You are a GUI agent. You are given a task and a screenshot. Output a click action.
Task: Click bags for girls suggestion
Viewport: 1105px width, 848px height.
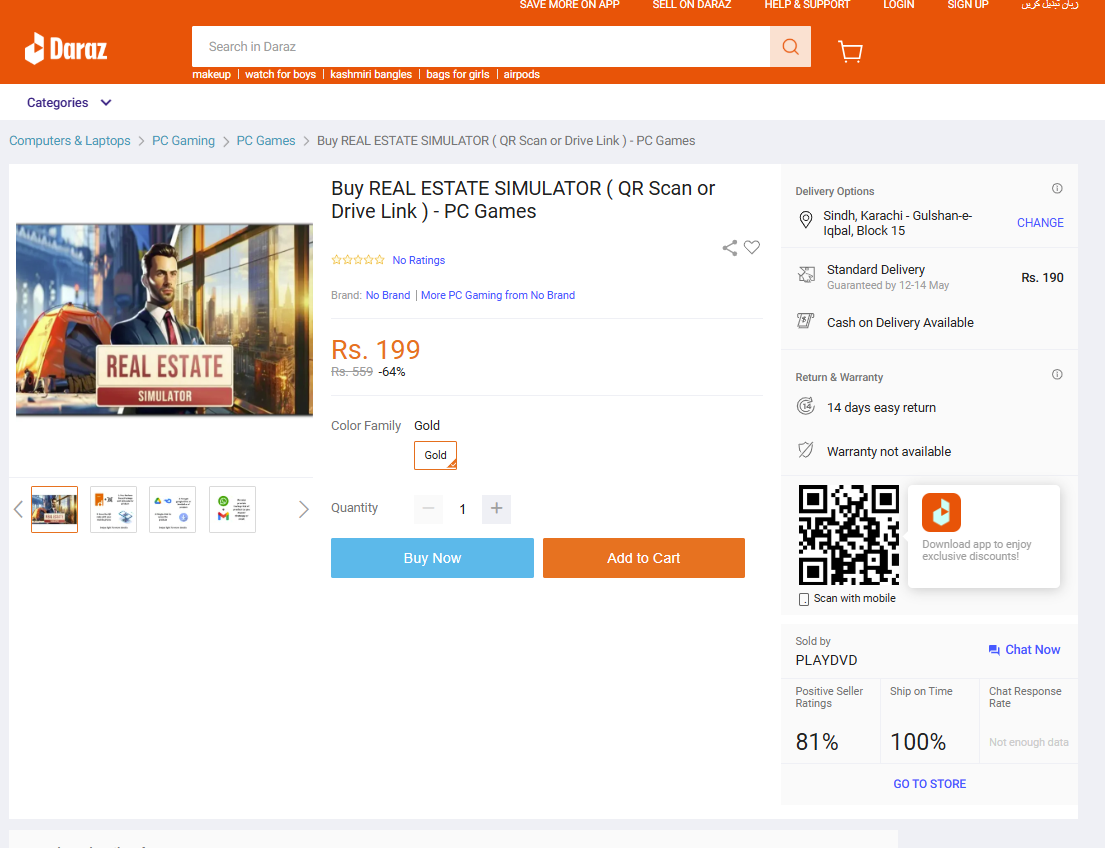[457, 75]
